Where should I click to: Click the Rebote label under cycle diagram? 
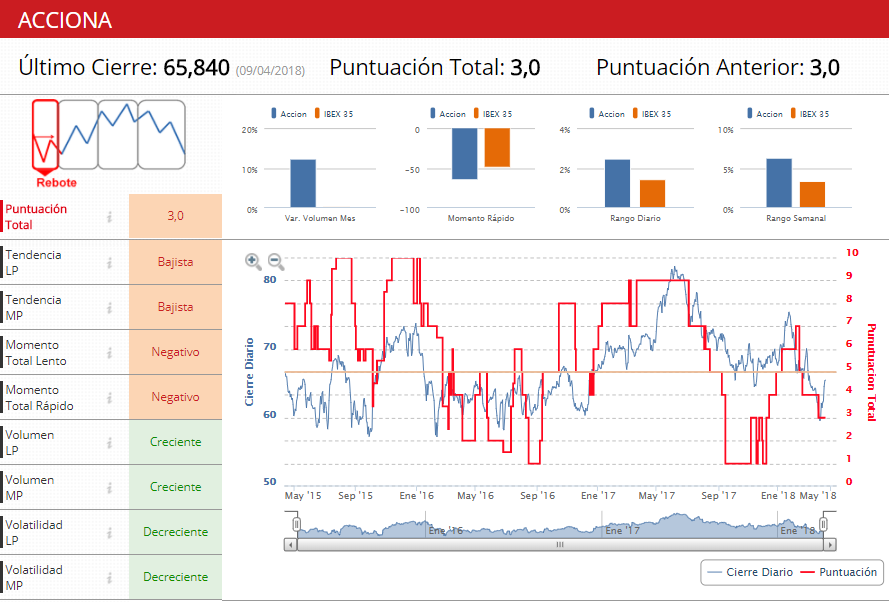(x=56, y=183)
